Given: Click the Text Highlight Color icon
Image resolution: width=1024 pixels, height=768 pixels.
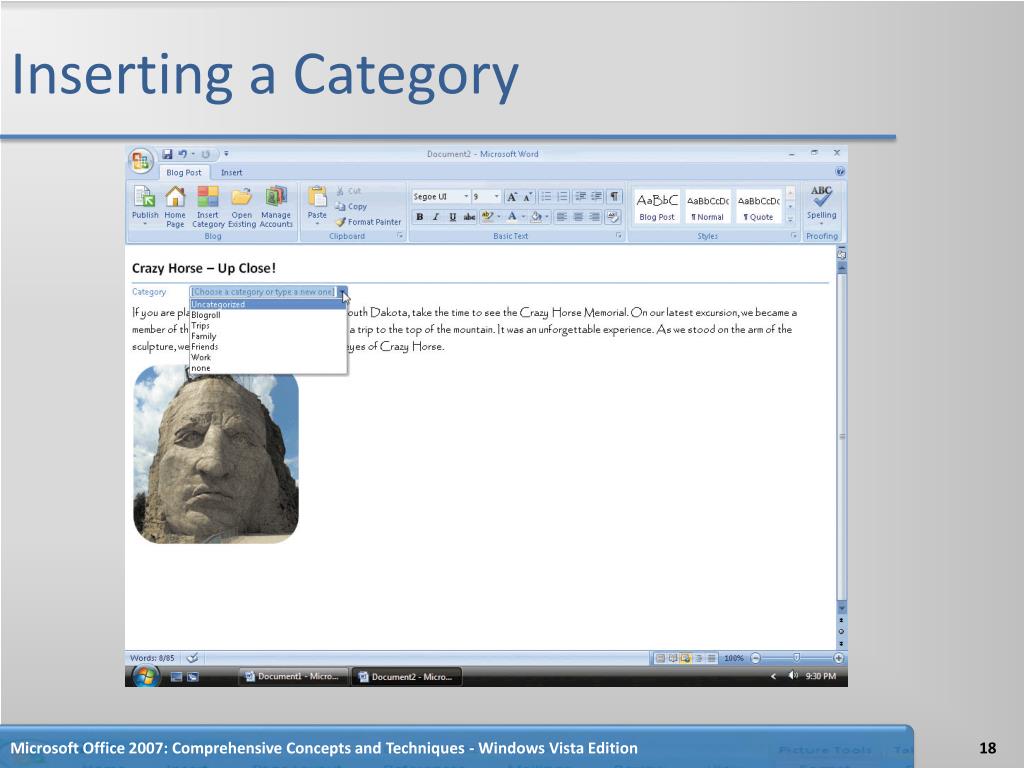Looking at the screenshot, I should 487,217.
